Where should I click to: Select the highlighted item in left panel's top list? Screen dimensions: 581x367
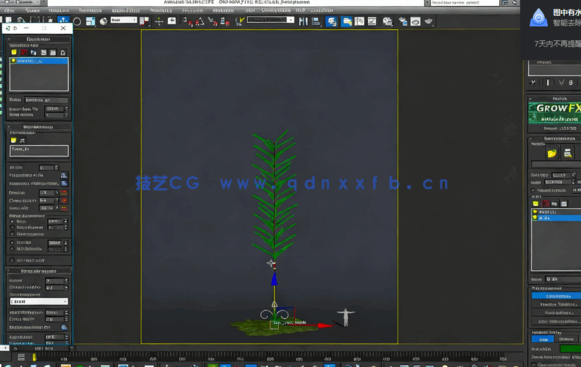[x=39, y=61]
